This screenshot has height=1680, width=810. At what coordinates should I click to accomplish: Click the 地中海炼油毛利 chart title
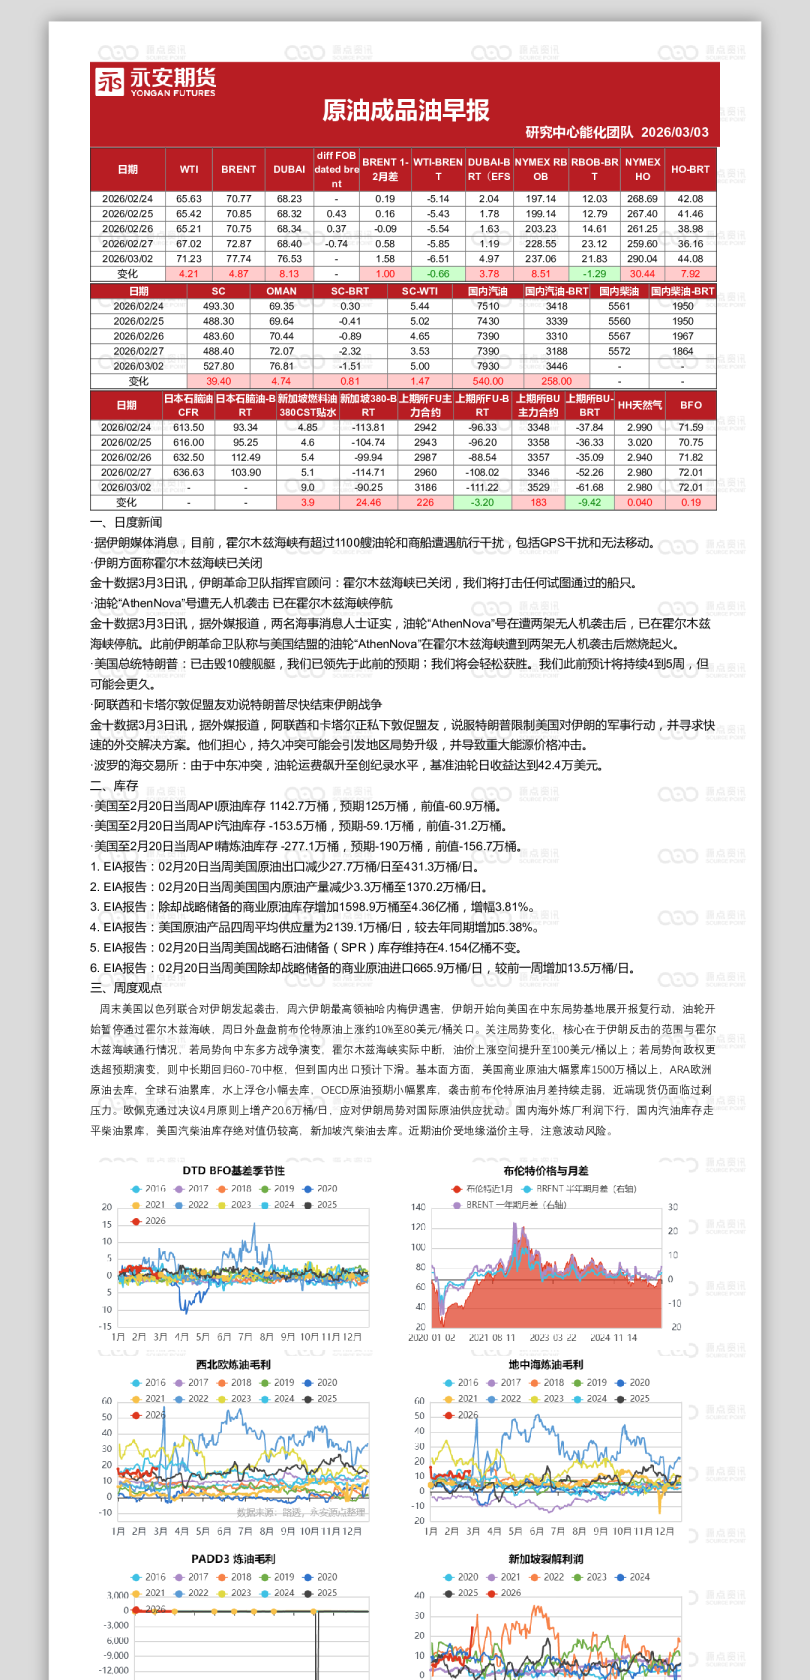(546, 1365)
